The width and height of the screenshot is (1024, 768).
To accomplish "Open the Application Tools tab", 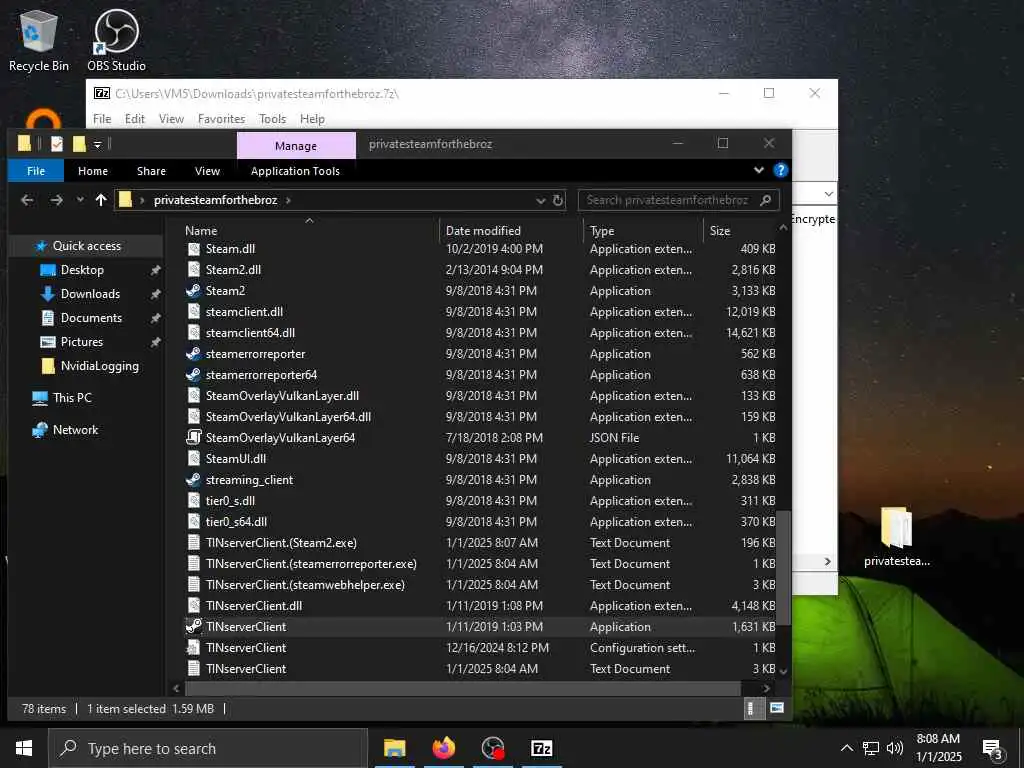I will [x=295, y=171].
